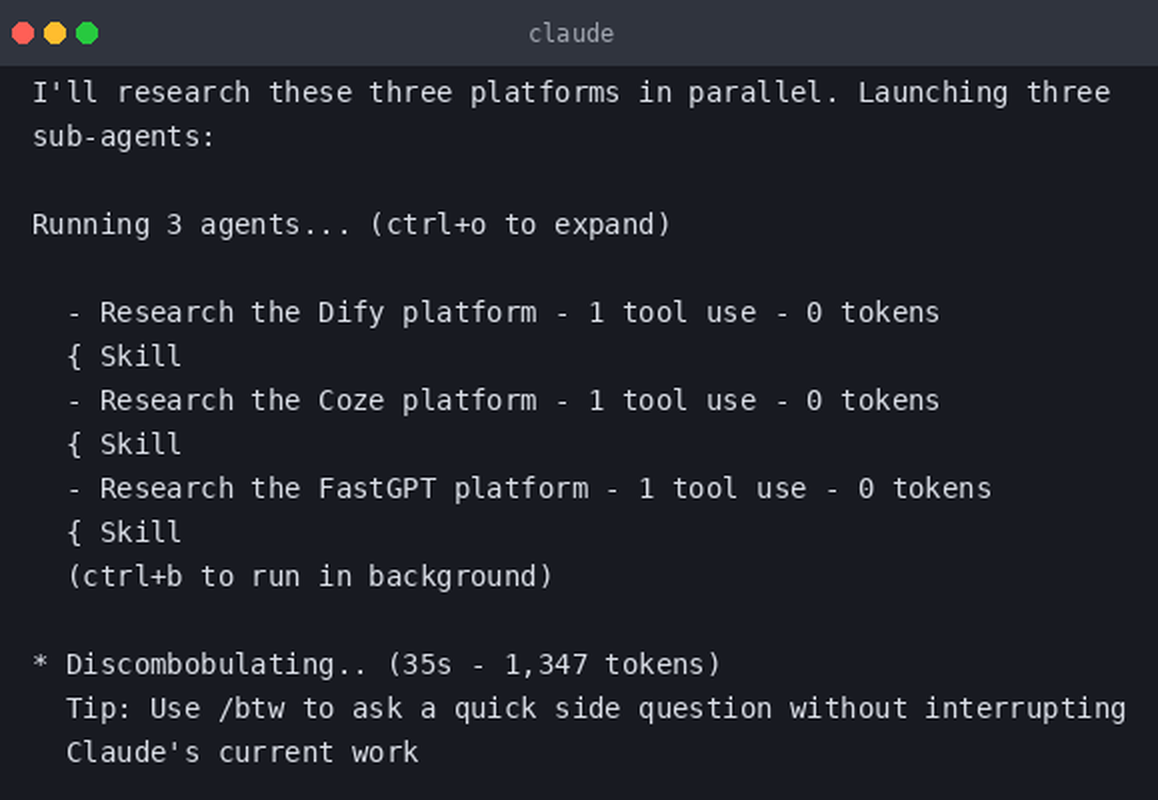
Task: Click the green maximize window button
Action: point(87,33)
